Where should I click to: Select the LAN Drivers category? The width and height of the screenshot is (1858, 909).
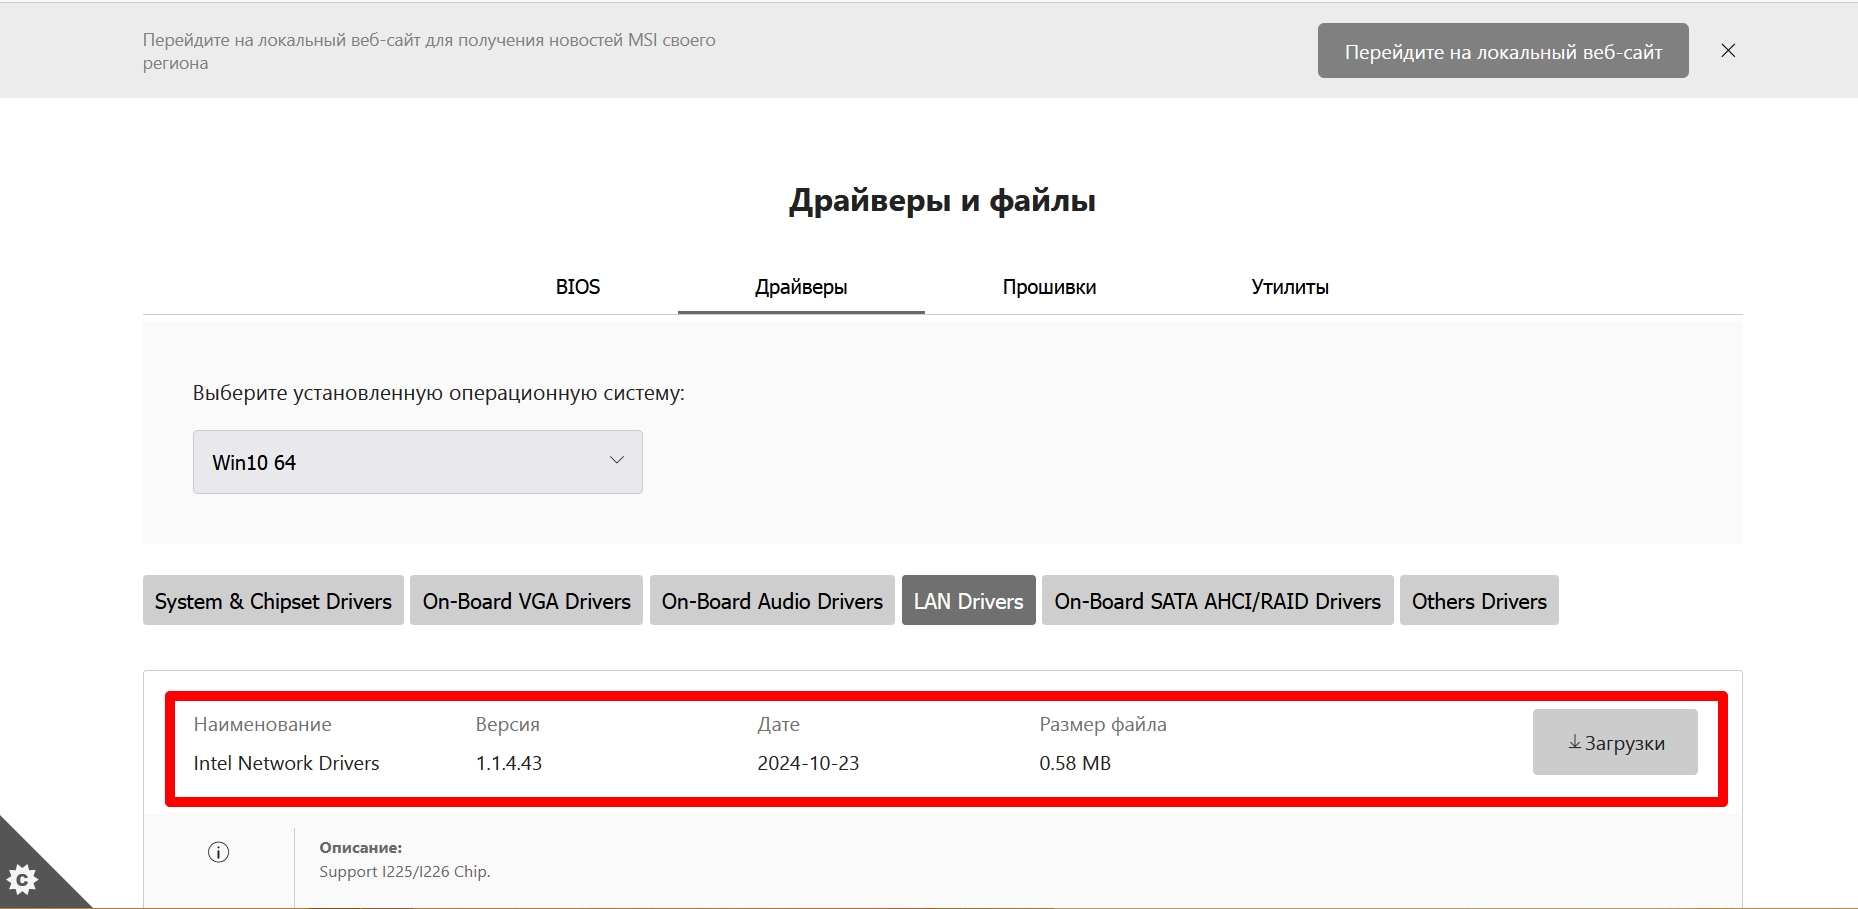(969, 600)
